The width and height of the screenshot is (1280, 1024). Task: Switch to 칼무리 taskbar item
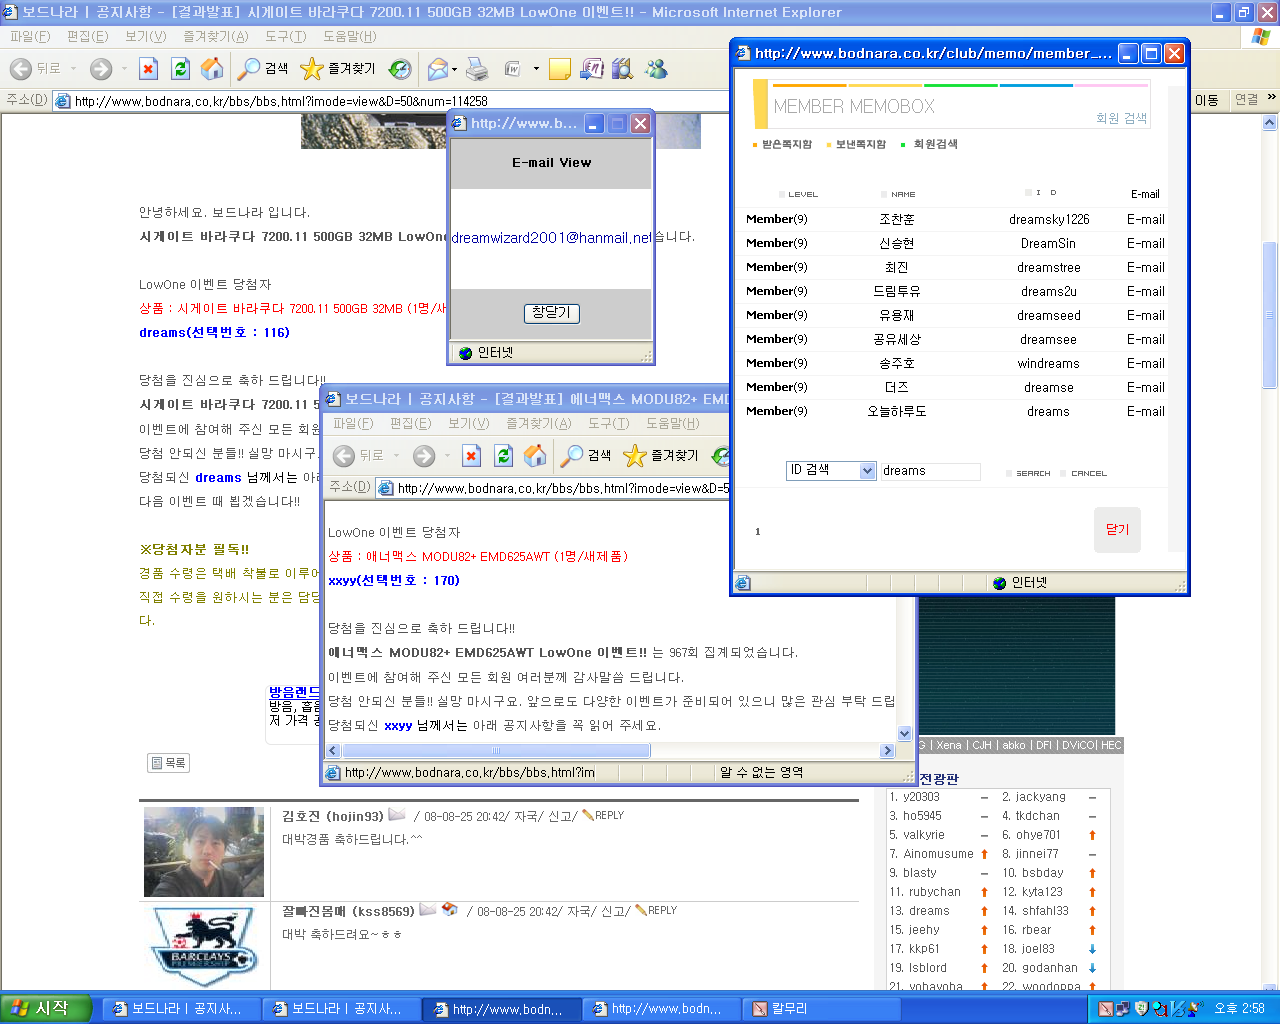(x=819, y=1009)
